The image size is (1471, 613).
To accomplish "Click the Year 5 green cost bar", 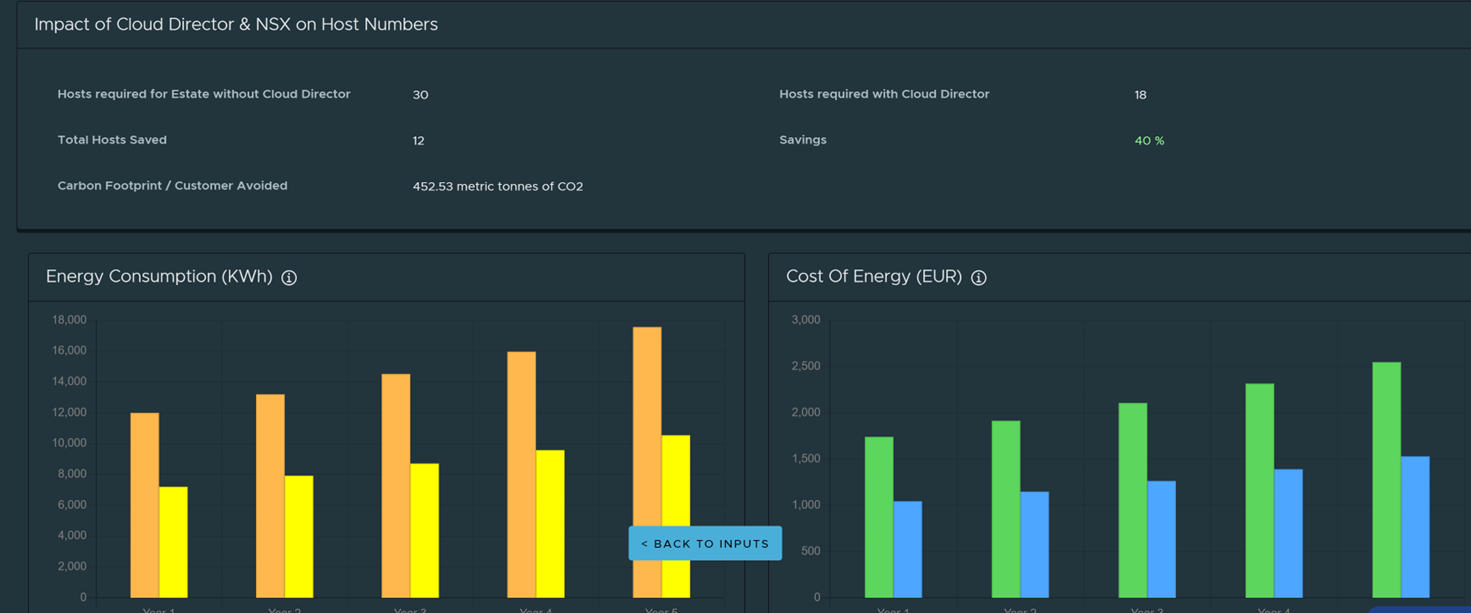I will coord(1387,480).
